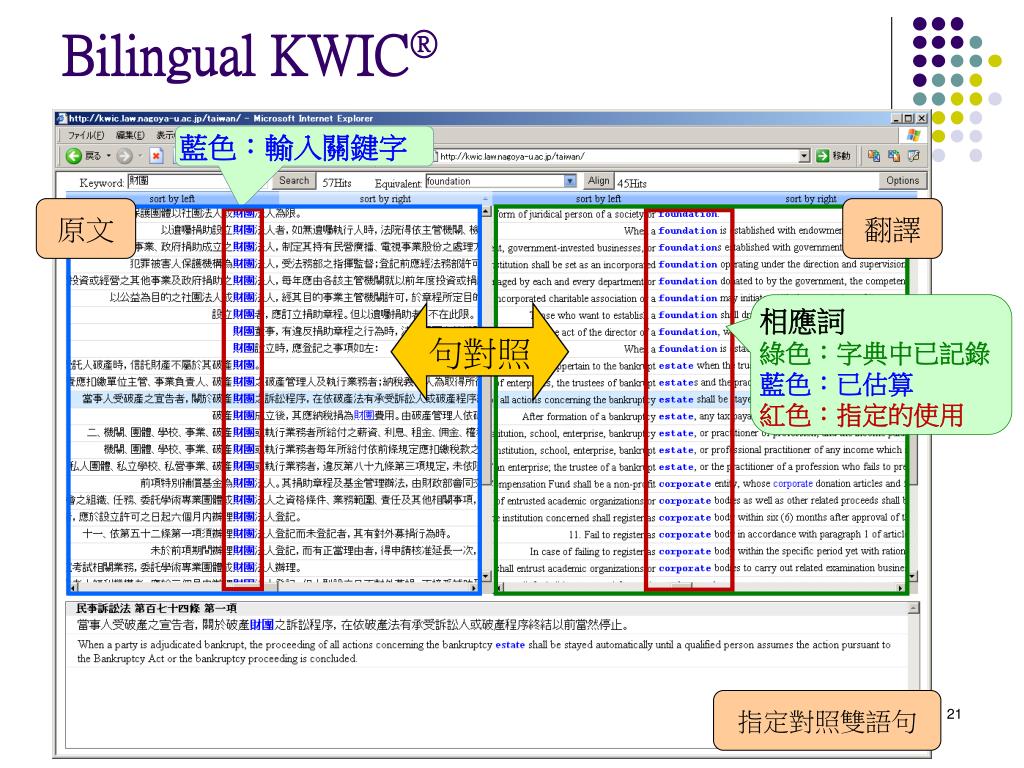Click the heading '民事訴訟法 第百七十四條 第一項'
The width and height of the screenshot is (1024, 768).
pyautogui.click(x=156, y=608)
